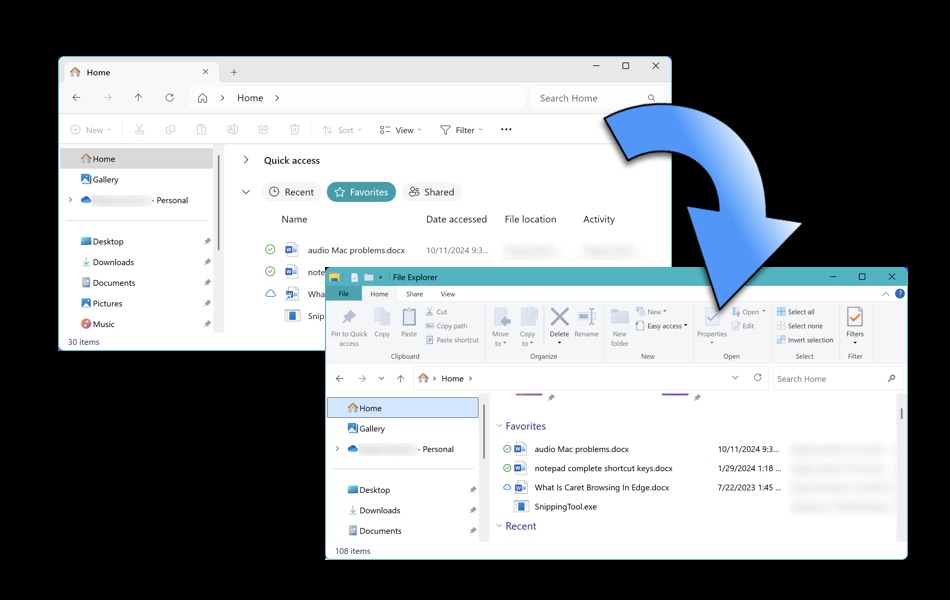Close the Home tab

pyautogui.click(x=205, y=72)
